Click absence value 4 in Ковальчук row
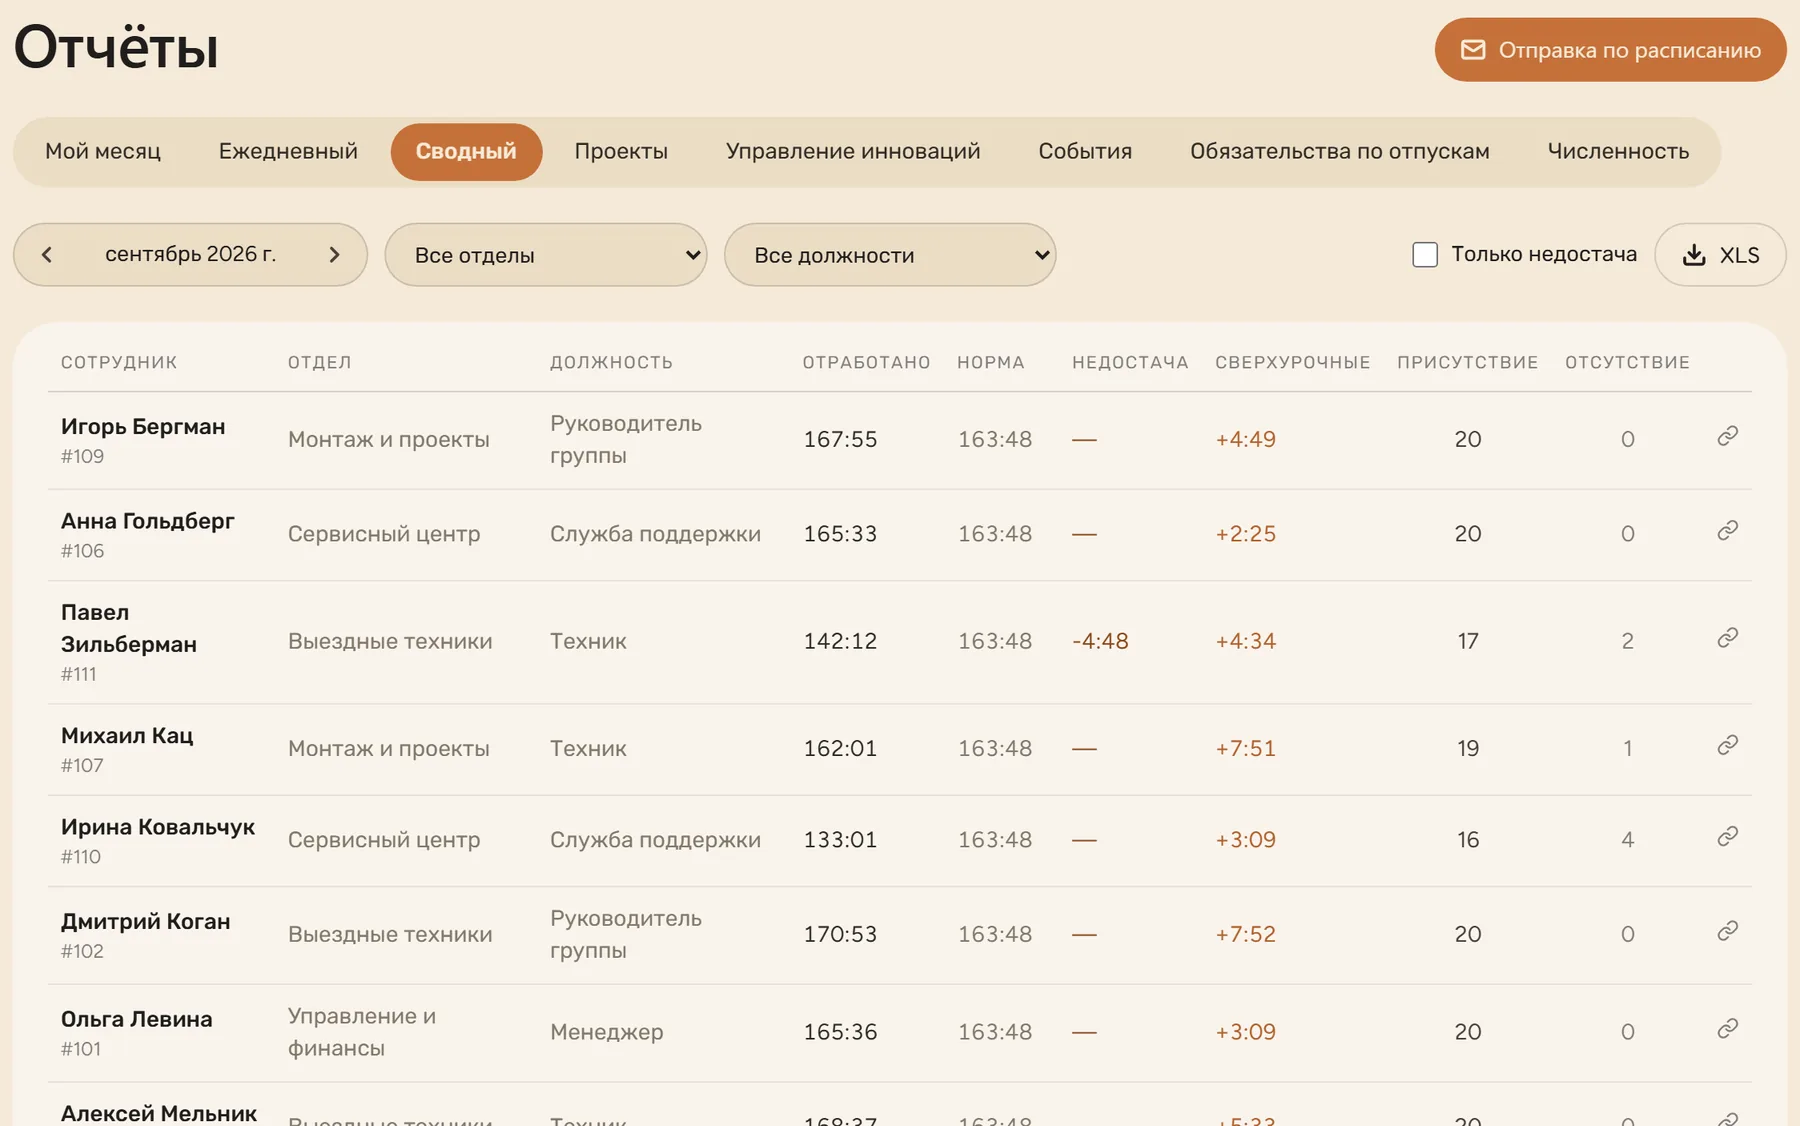The width and height of the screenshot is (1800, 1126). (x=1627, y=840)
